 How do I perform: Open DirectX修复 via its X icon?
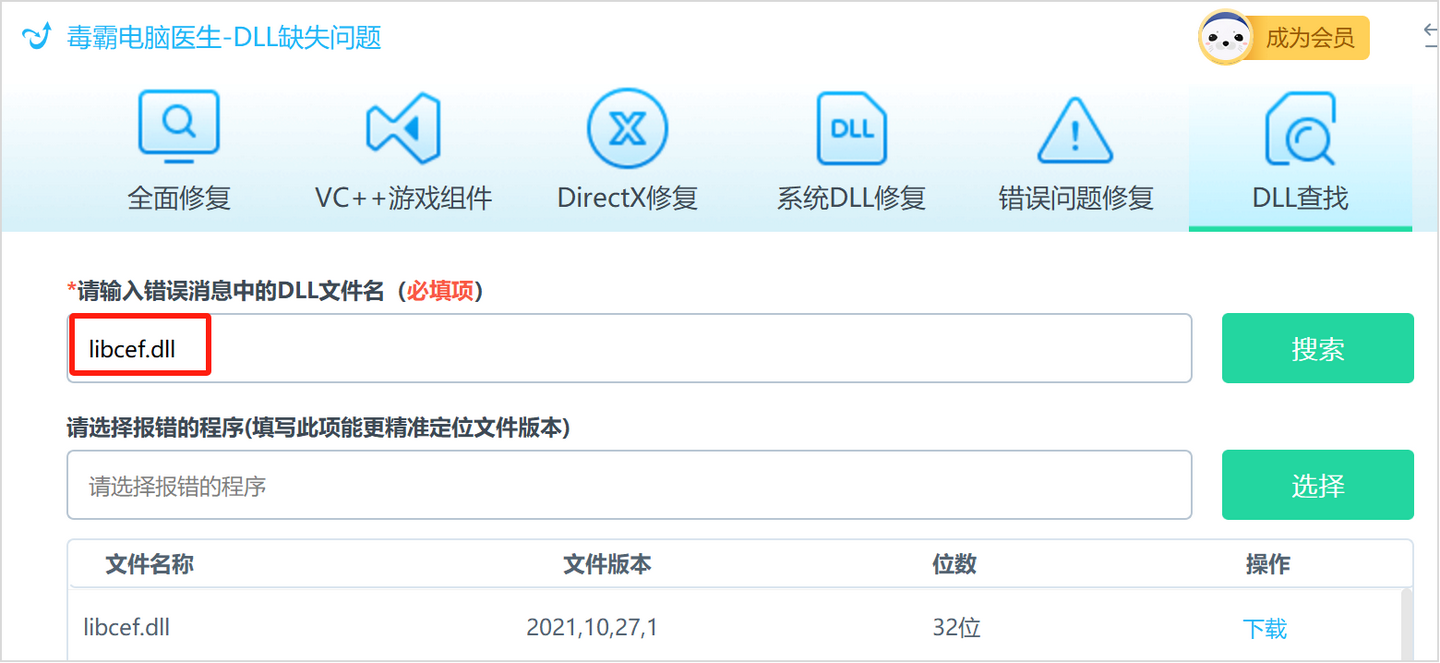tap(627, 127)
